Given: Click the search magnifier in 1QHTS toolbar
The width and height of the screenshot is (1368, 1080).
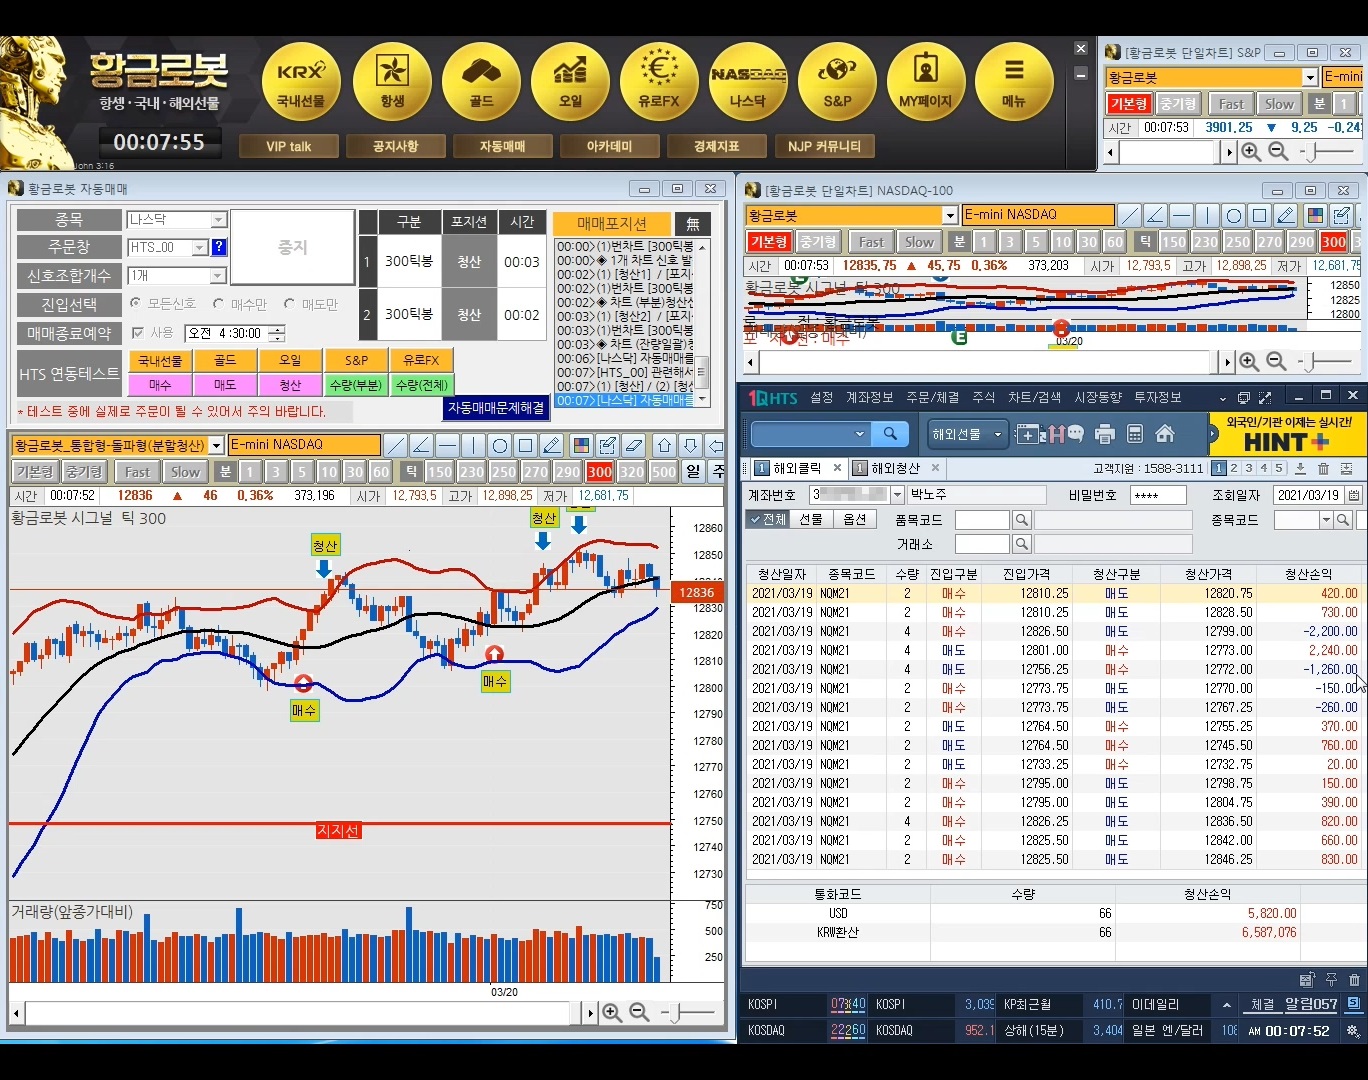Looking at the screenshot, I should click(x=890, y=434).
